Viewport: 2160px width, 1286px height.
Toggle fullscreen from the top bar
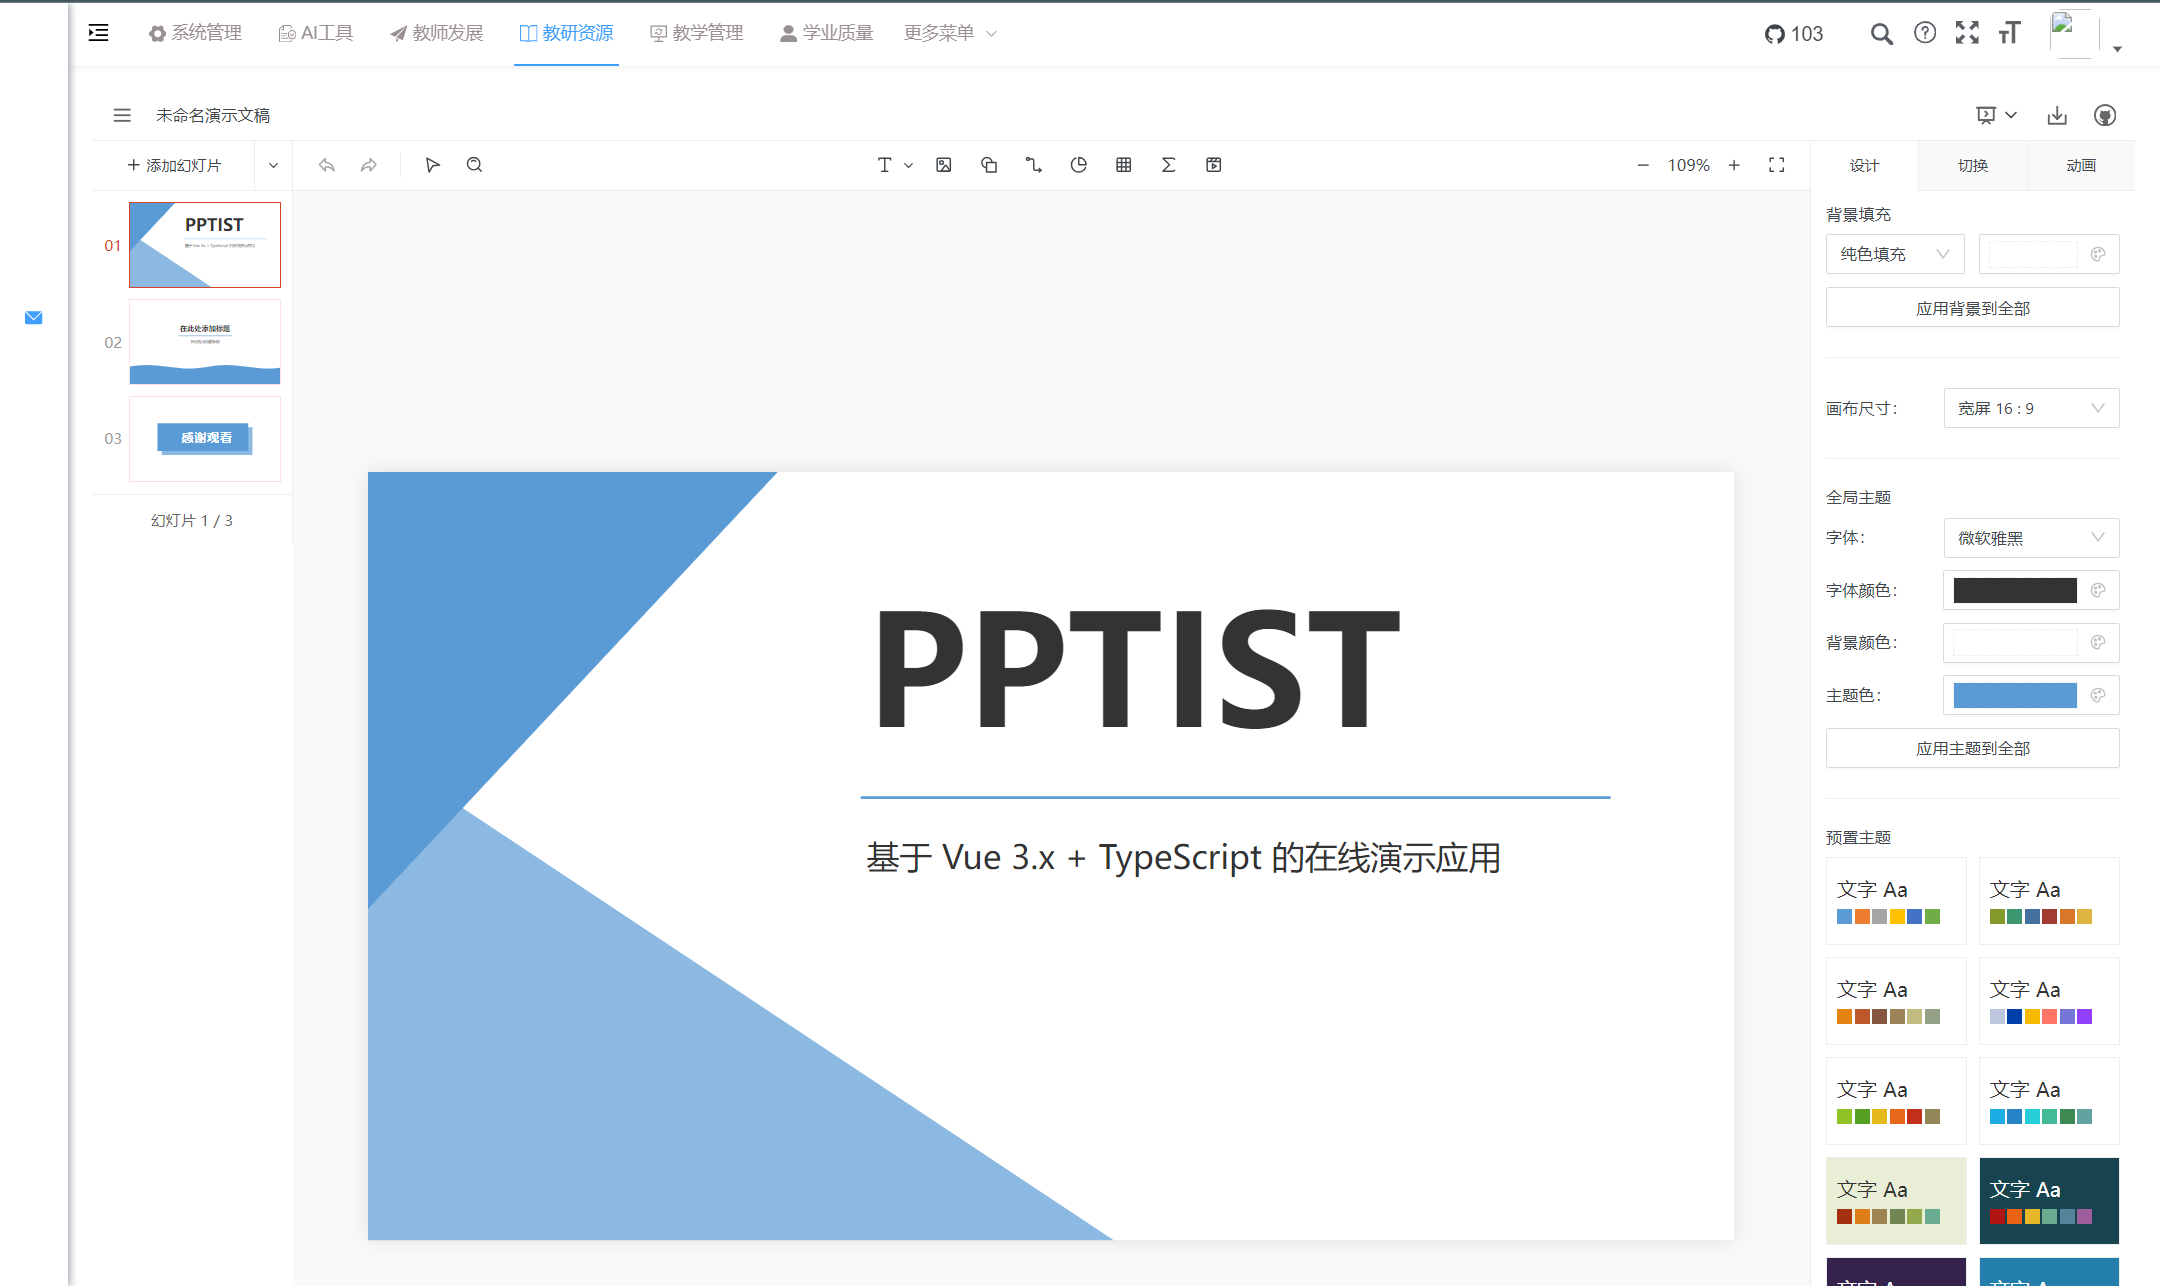[1967, 33]
